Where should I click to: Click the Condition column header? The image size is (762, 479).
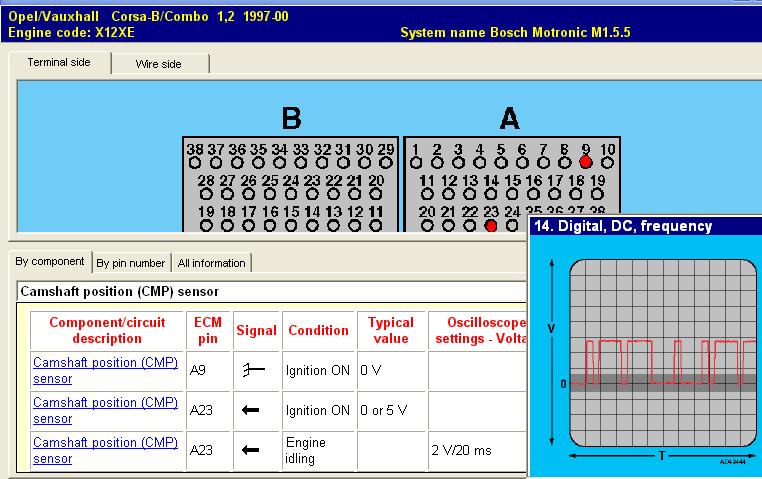coord(318,330)
